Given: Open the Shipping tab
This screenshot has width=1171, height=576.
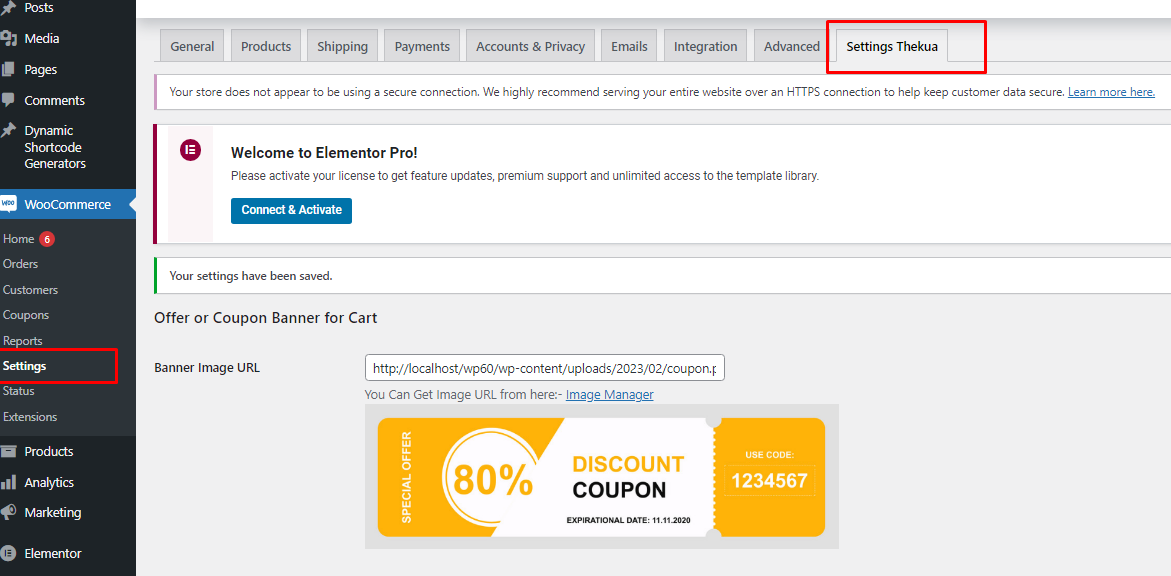Looking at the screenshot, I should [343, 46].
